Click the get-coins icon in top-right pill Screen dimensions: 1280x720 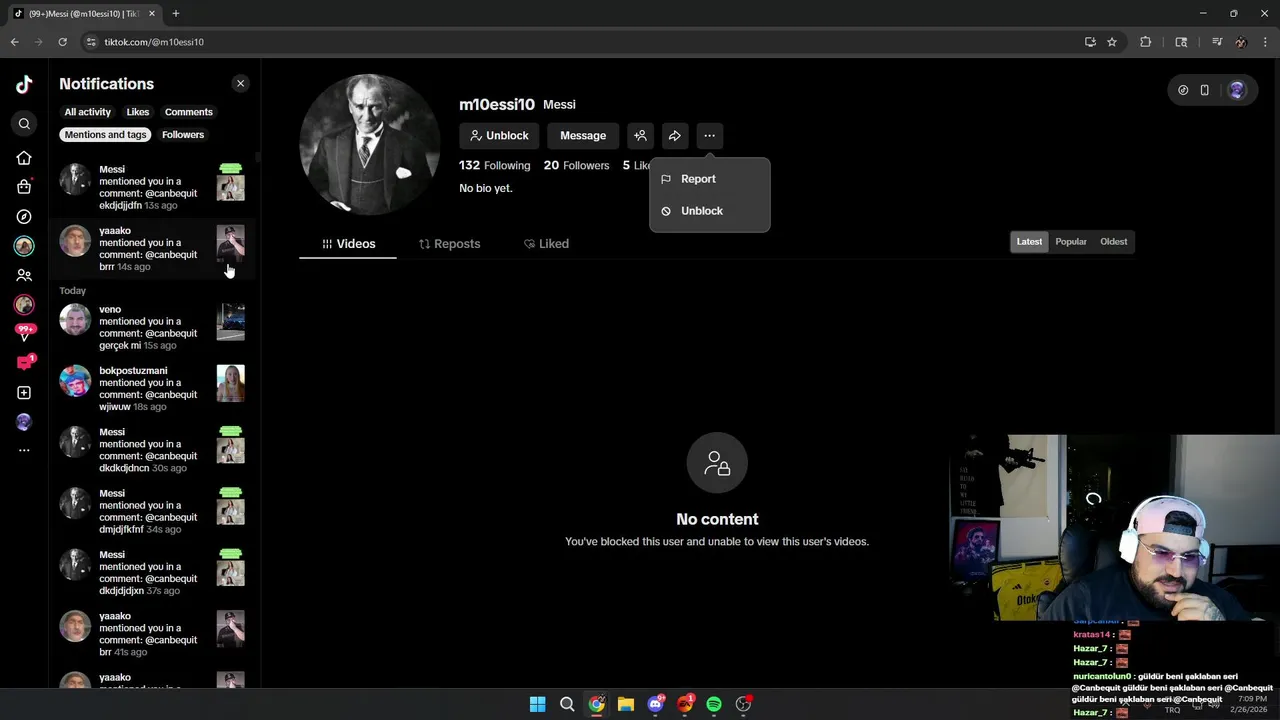click(x=1183, y=90)
